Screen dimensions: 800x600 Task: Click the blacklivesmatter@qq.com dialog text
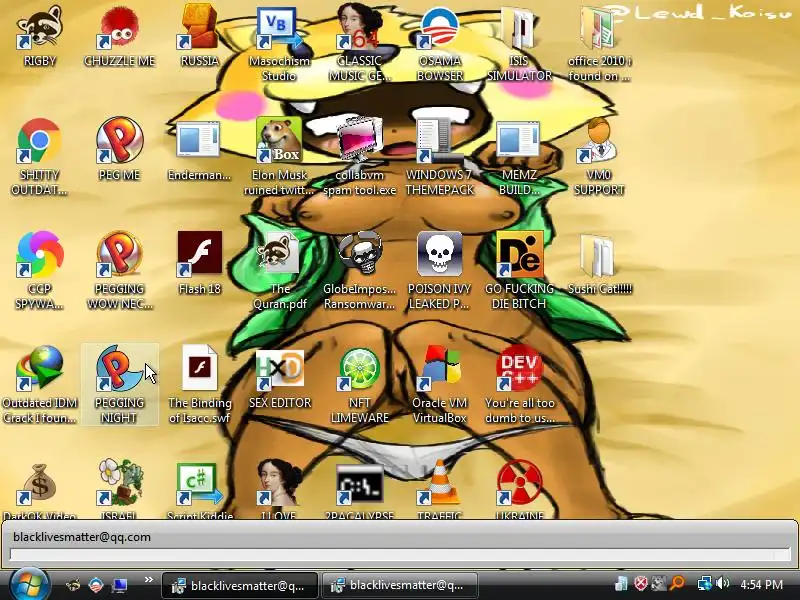(82, 537)
